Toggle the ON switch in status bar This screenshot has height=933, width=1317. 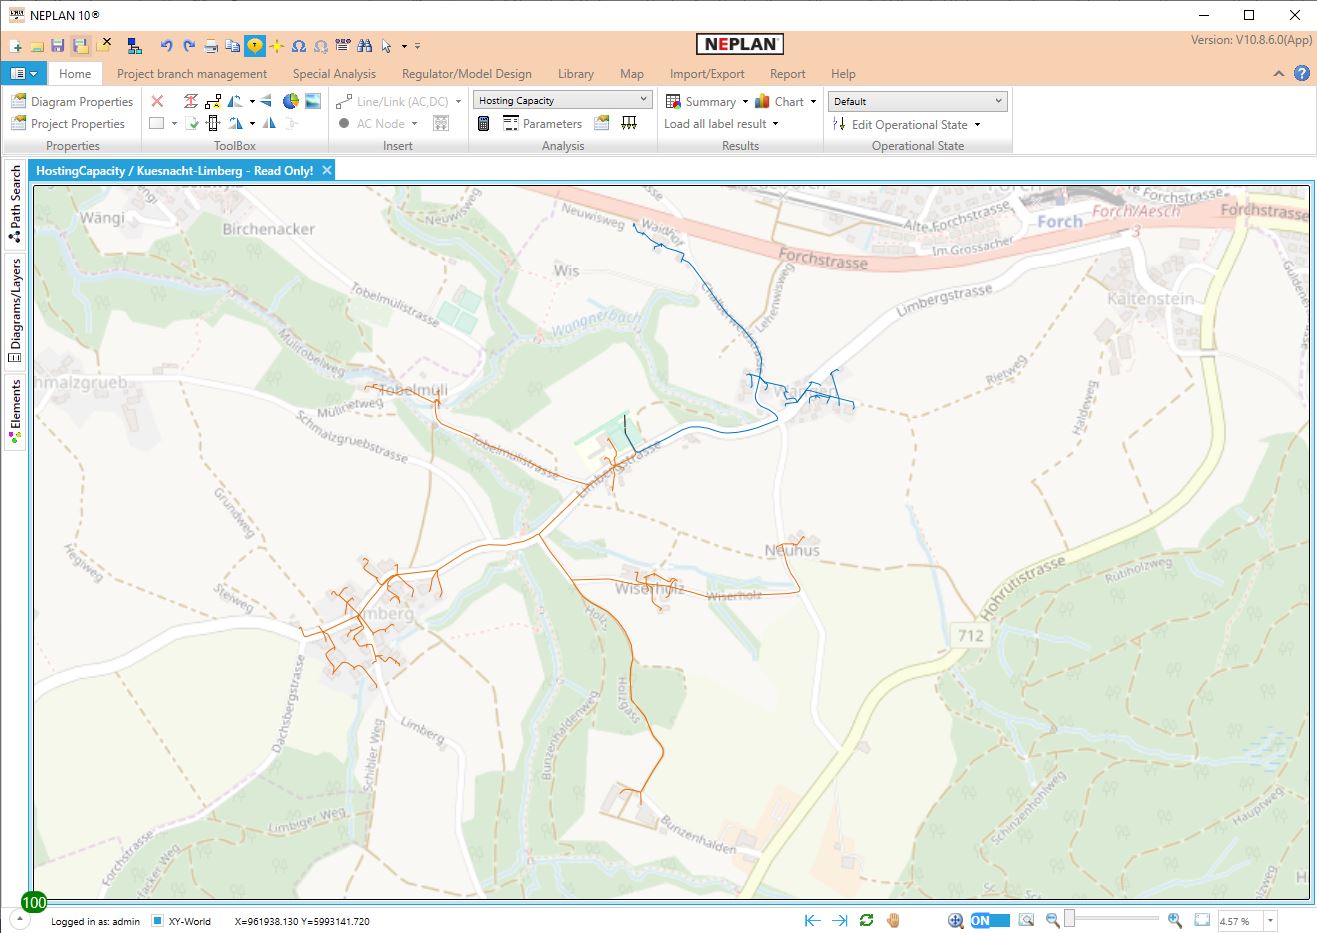[989, 920]
